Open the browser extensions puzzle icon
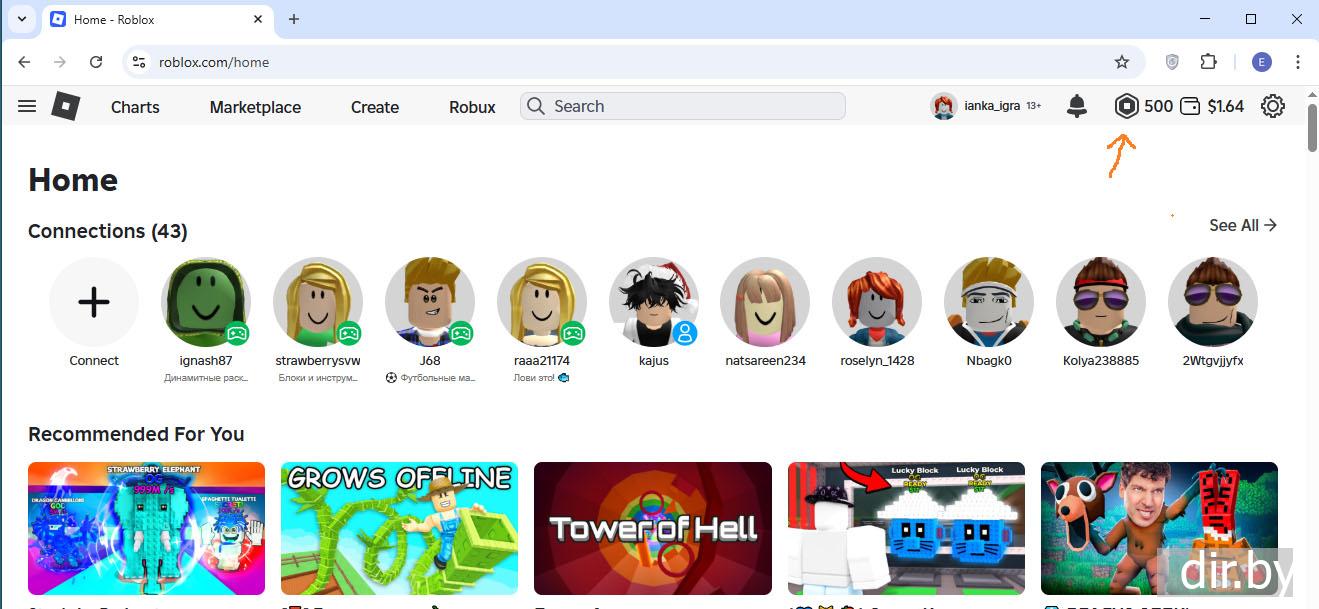The width and height of the screenshot is (1319, 609). tap(1208, 62)
